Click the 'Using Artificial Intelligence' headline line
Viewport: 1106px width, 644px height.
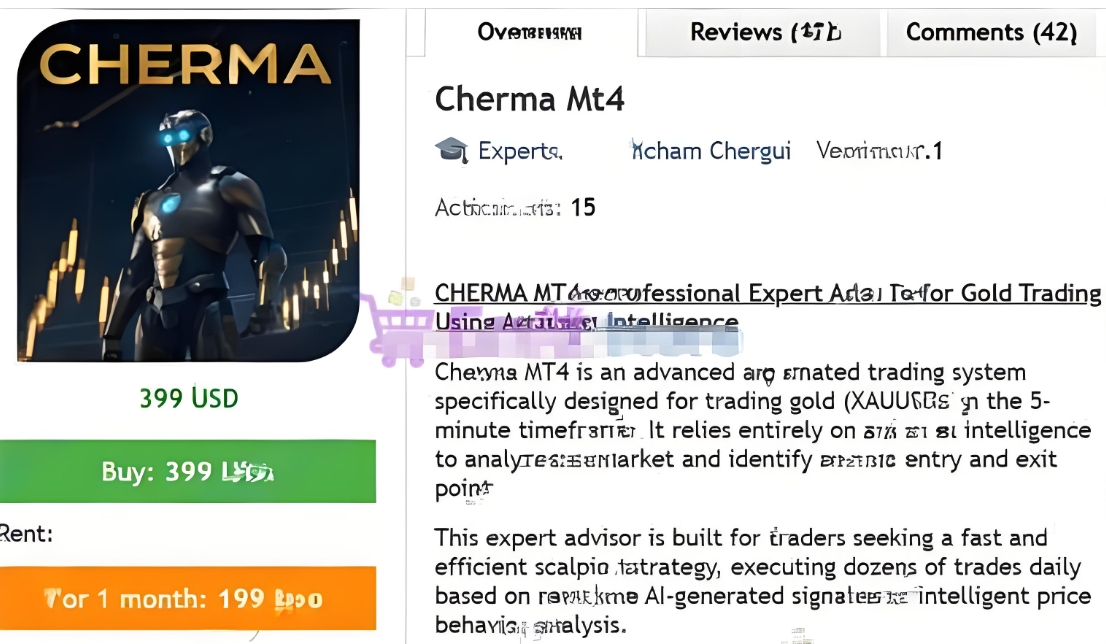pos(586,322)
